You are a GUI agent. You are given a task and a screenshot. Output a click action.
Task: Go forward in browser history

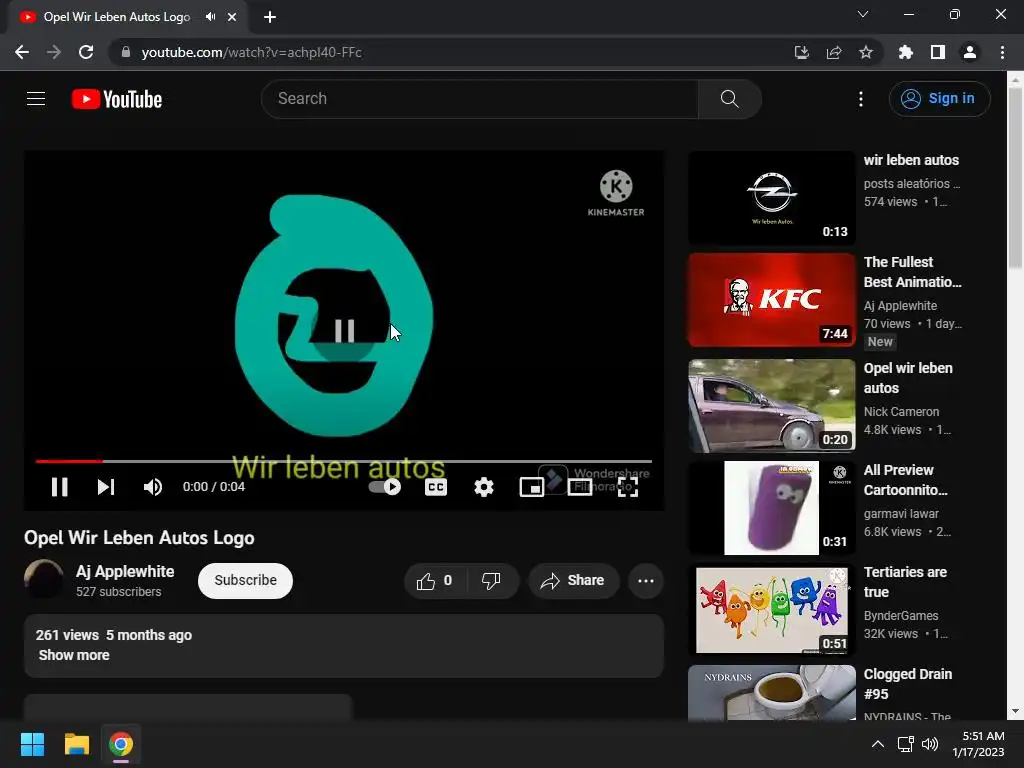tap(54, 52)
